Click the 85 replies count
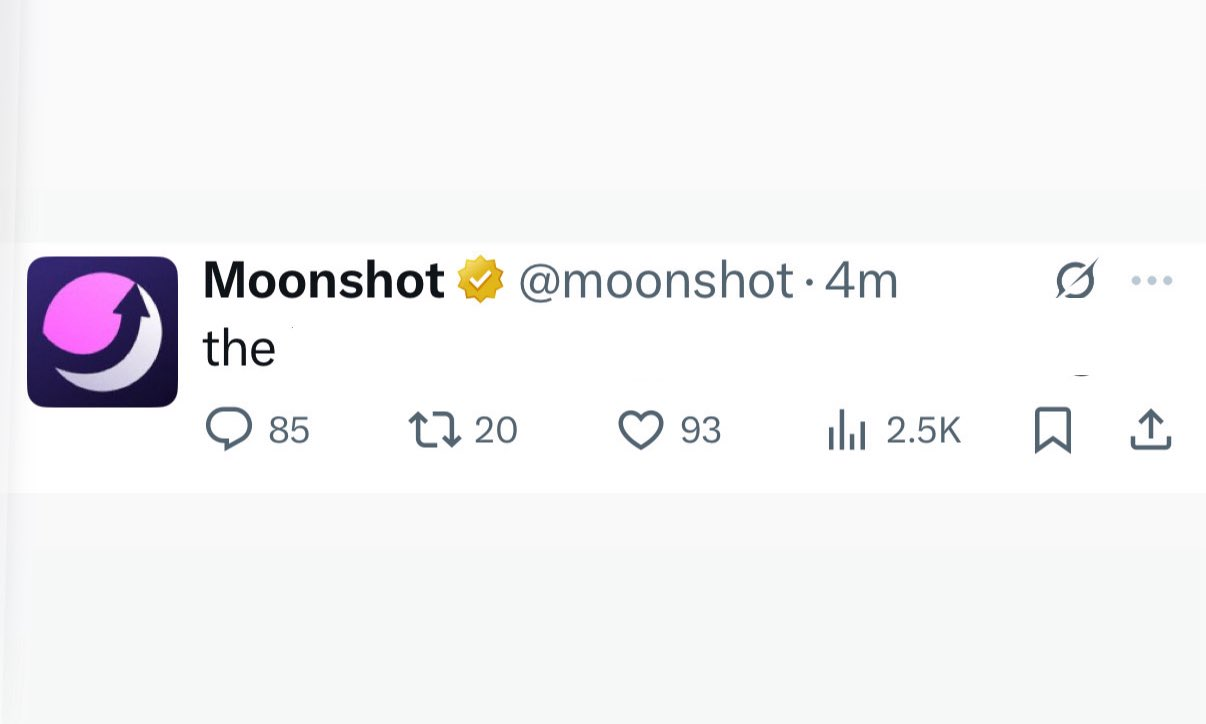The height and width of the screenshot is (724, 1206). tap(289, 431)
